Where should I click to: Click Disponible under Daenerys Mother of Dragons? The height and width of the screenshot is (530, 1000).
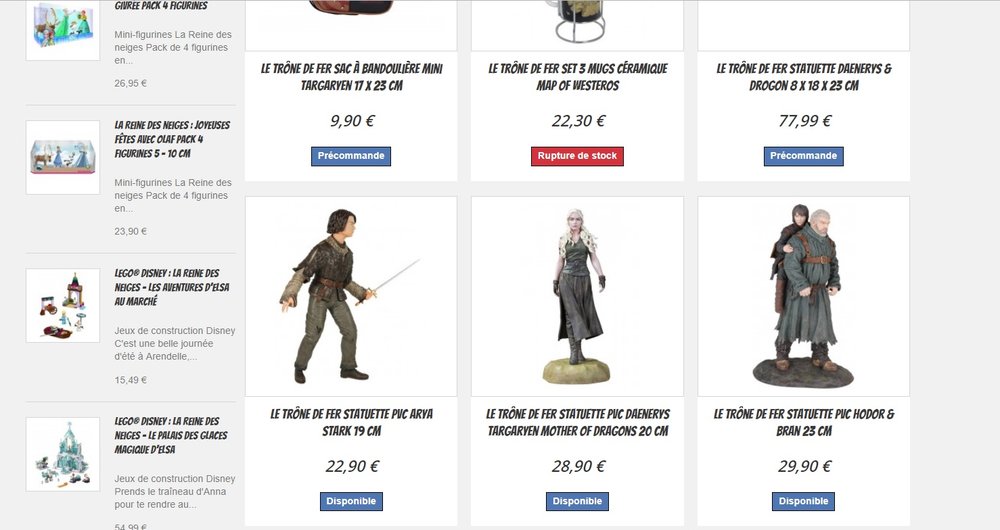pos(577,501)
